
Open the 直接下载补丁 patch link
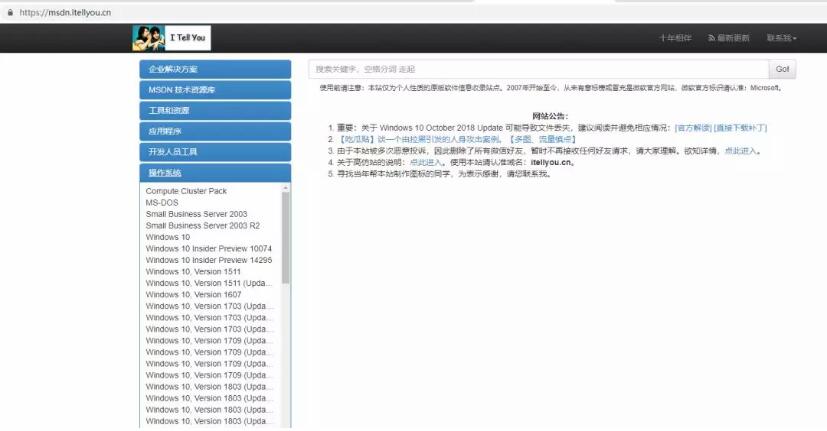click(740, 128)
